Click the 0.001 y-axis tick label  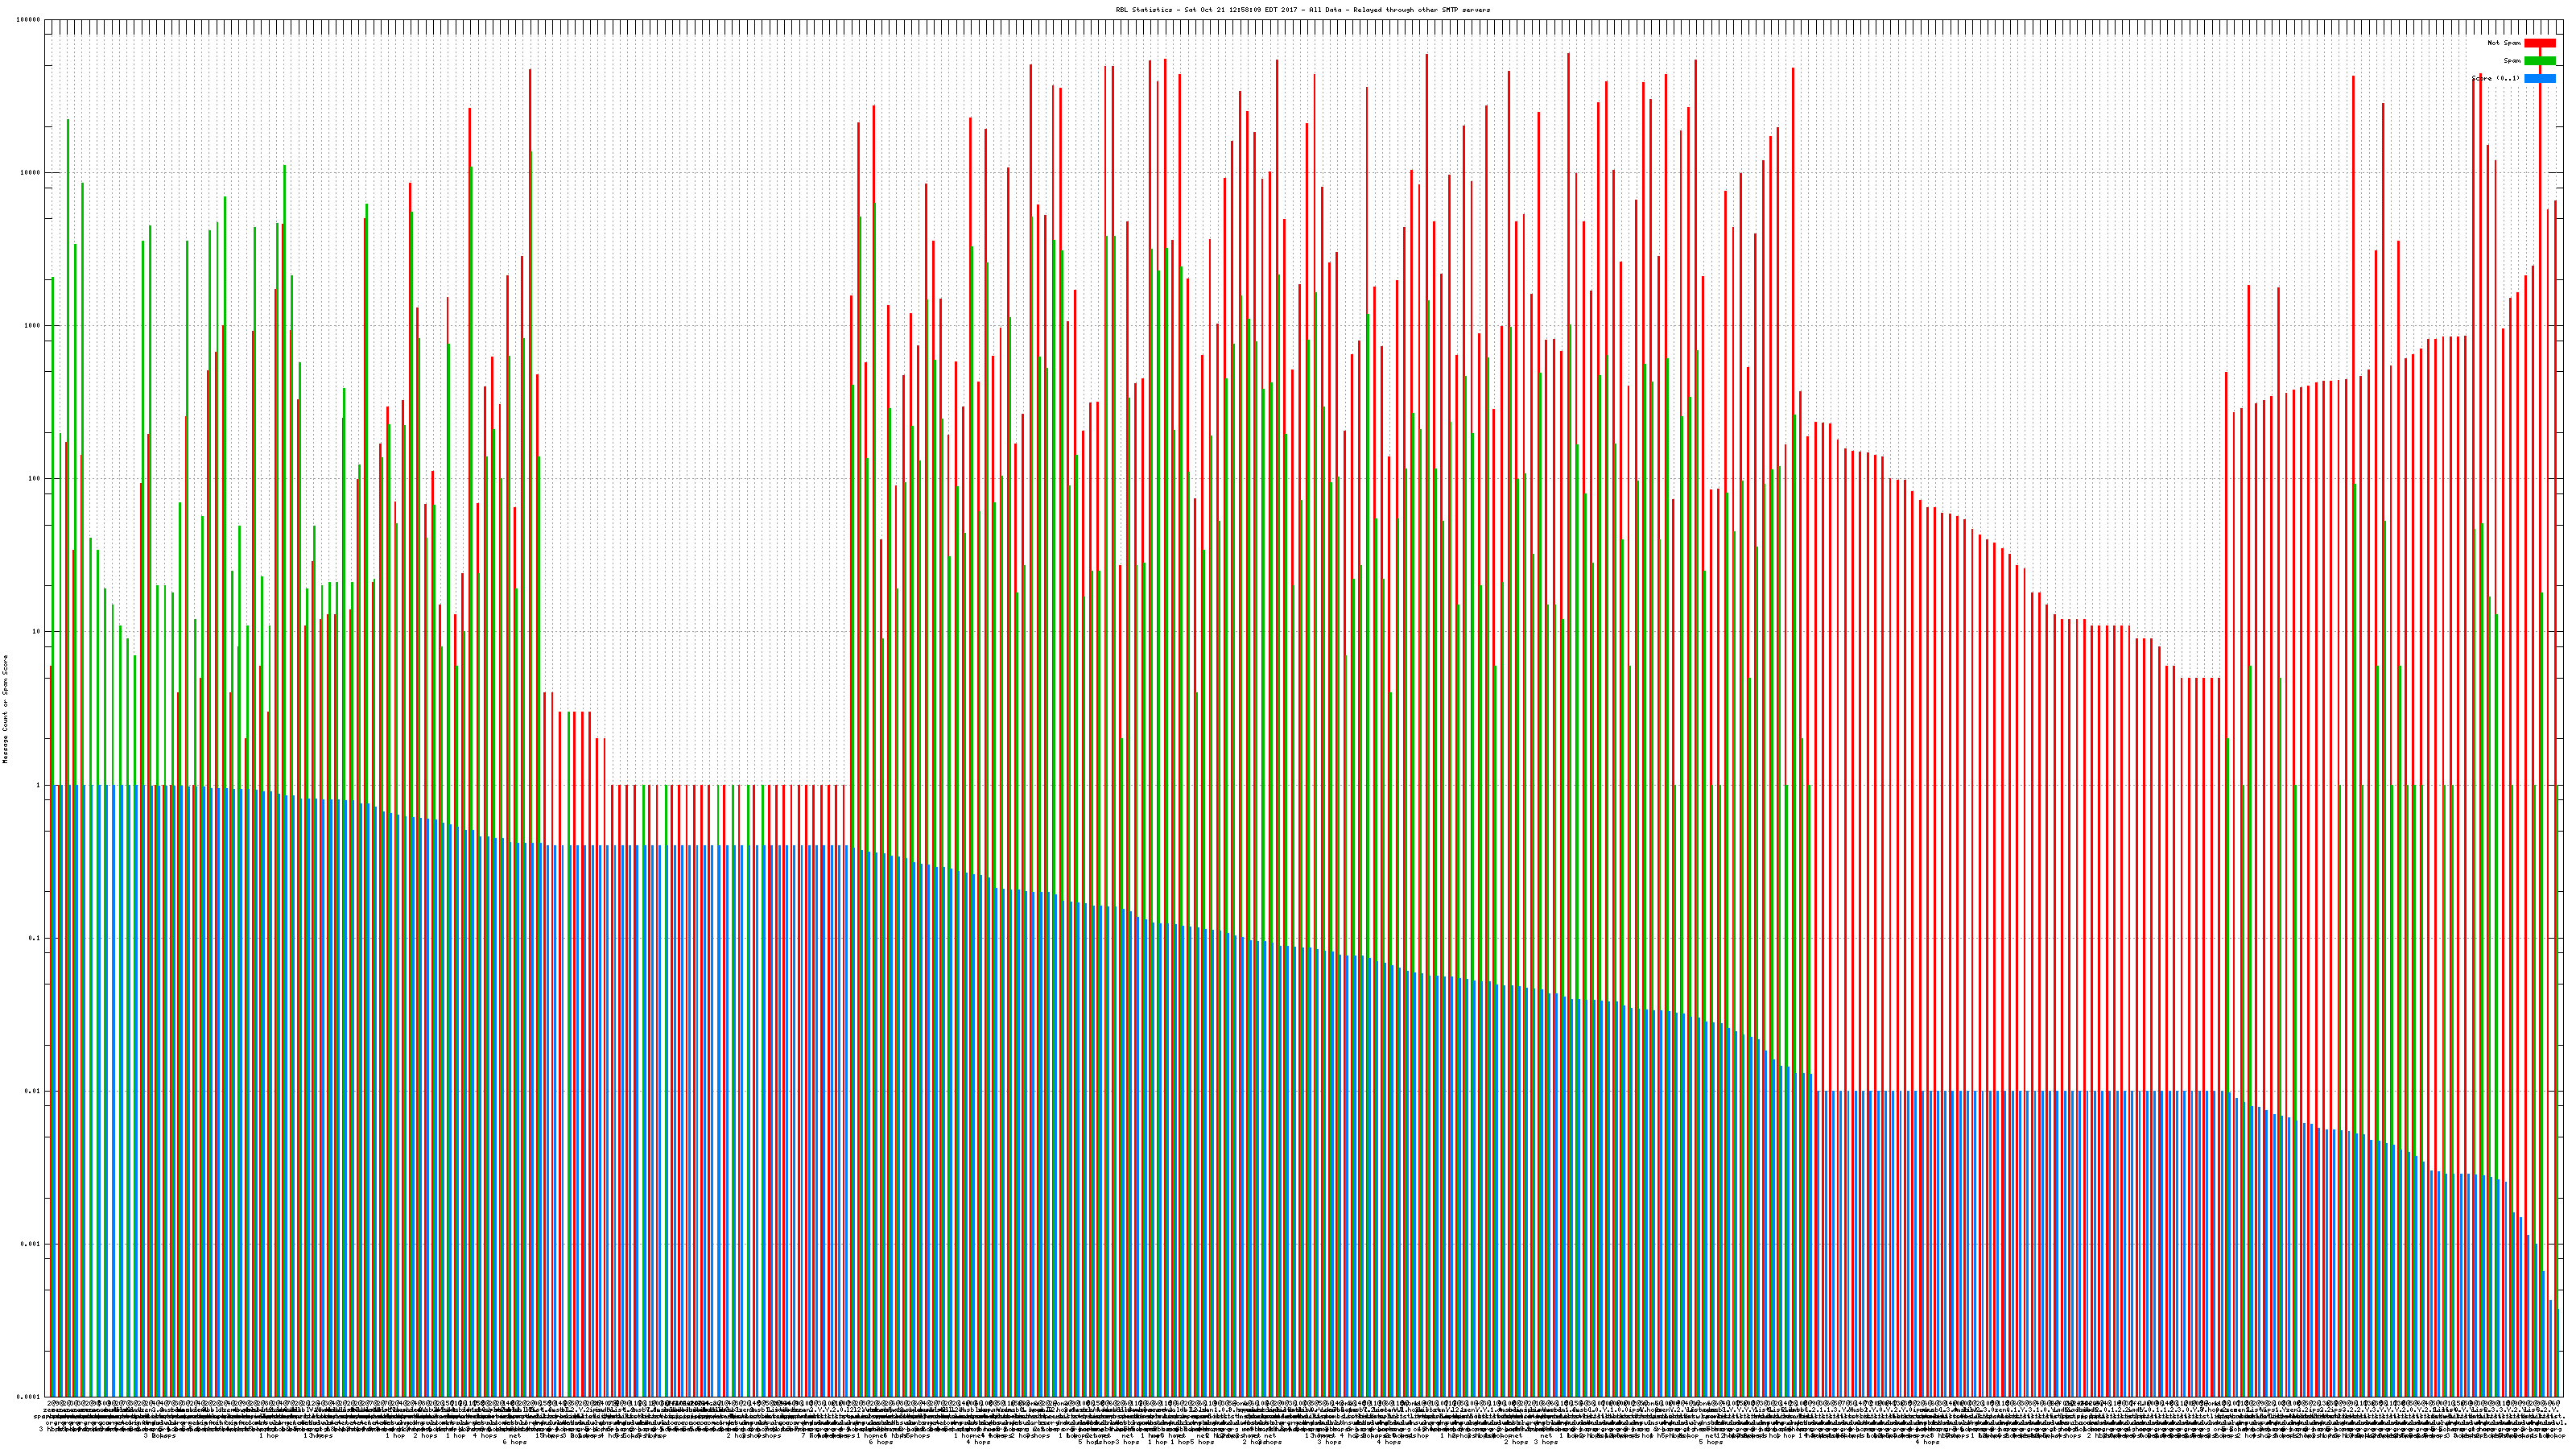pos(31,1244)
